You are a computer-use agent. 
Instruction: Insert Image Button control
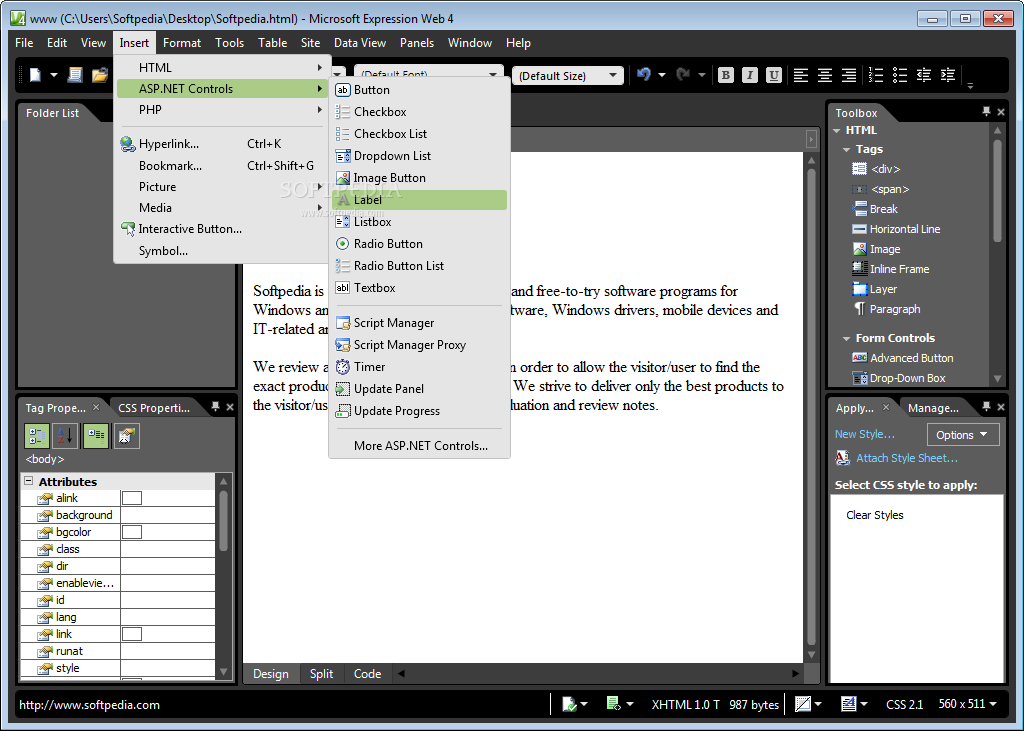pos(419,178)
